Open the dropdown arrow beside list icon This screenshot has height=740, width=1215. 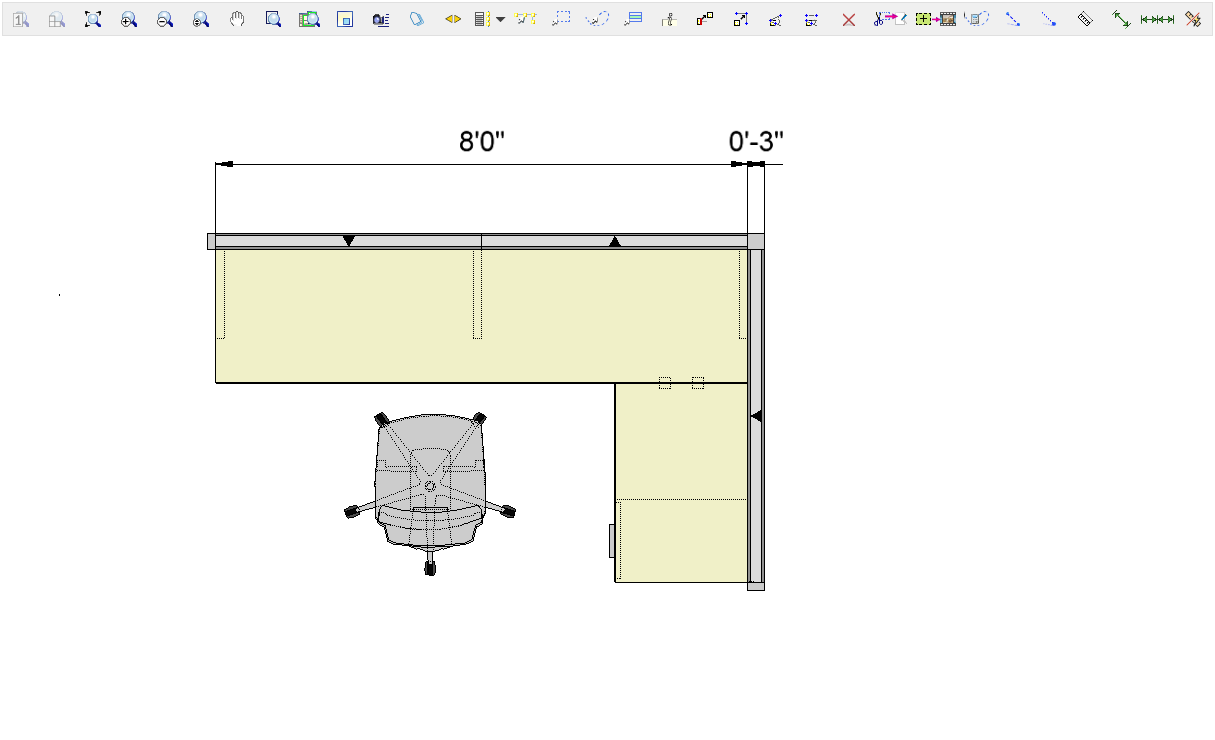coord(500,19)
